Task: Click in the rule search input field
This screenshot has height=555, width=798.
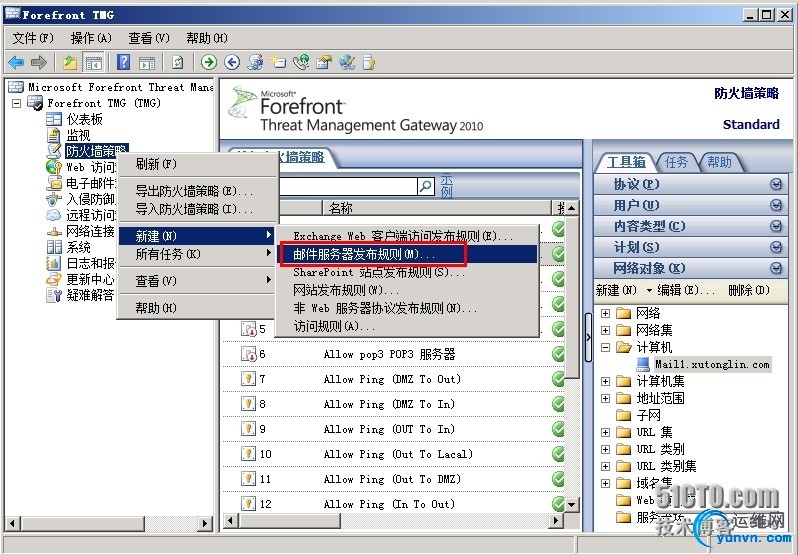Action: tap(348, 186)
